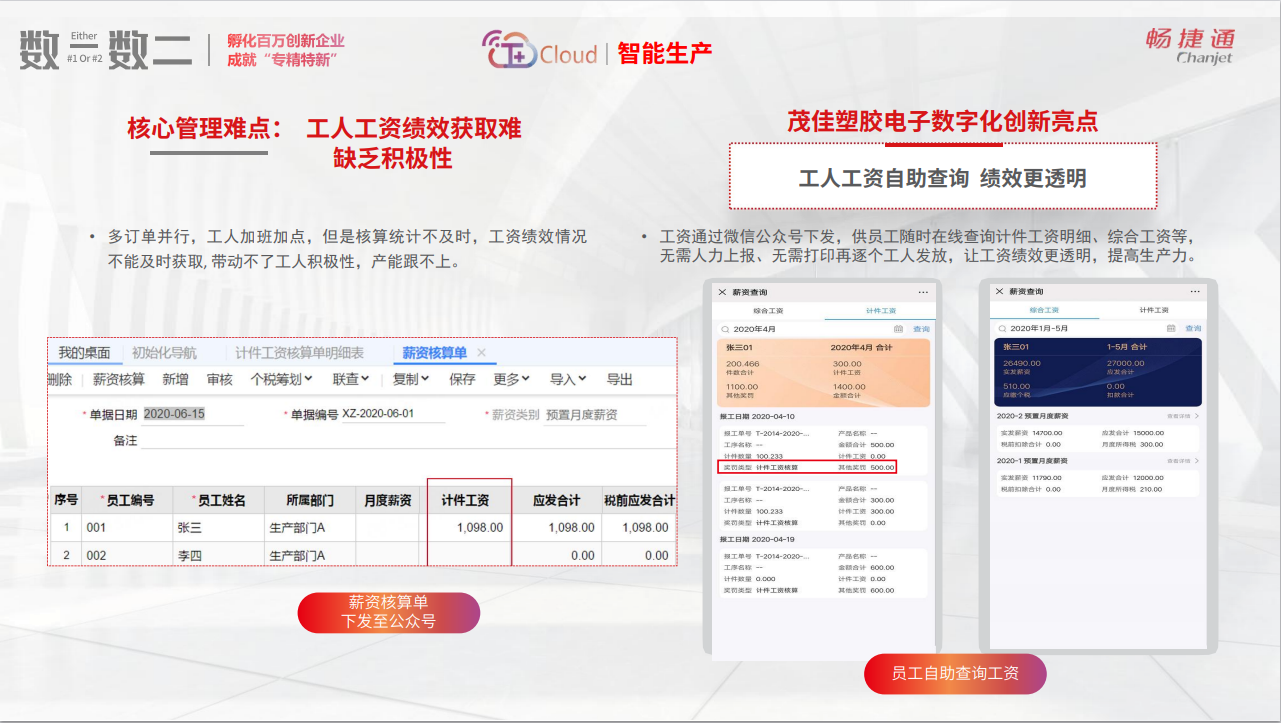Viewport: 1281px width, 723px height.
Task: Open the calendar icon on the 2020年4月 screen
Action: click(x=898, y=329)
